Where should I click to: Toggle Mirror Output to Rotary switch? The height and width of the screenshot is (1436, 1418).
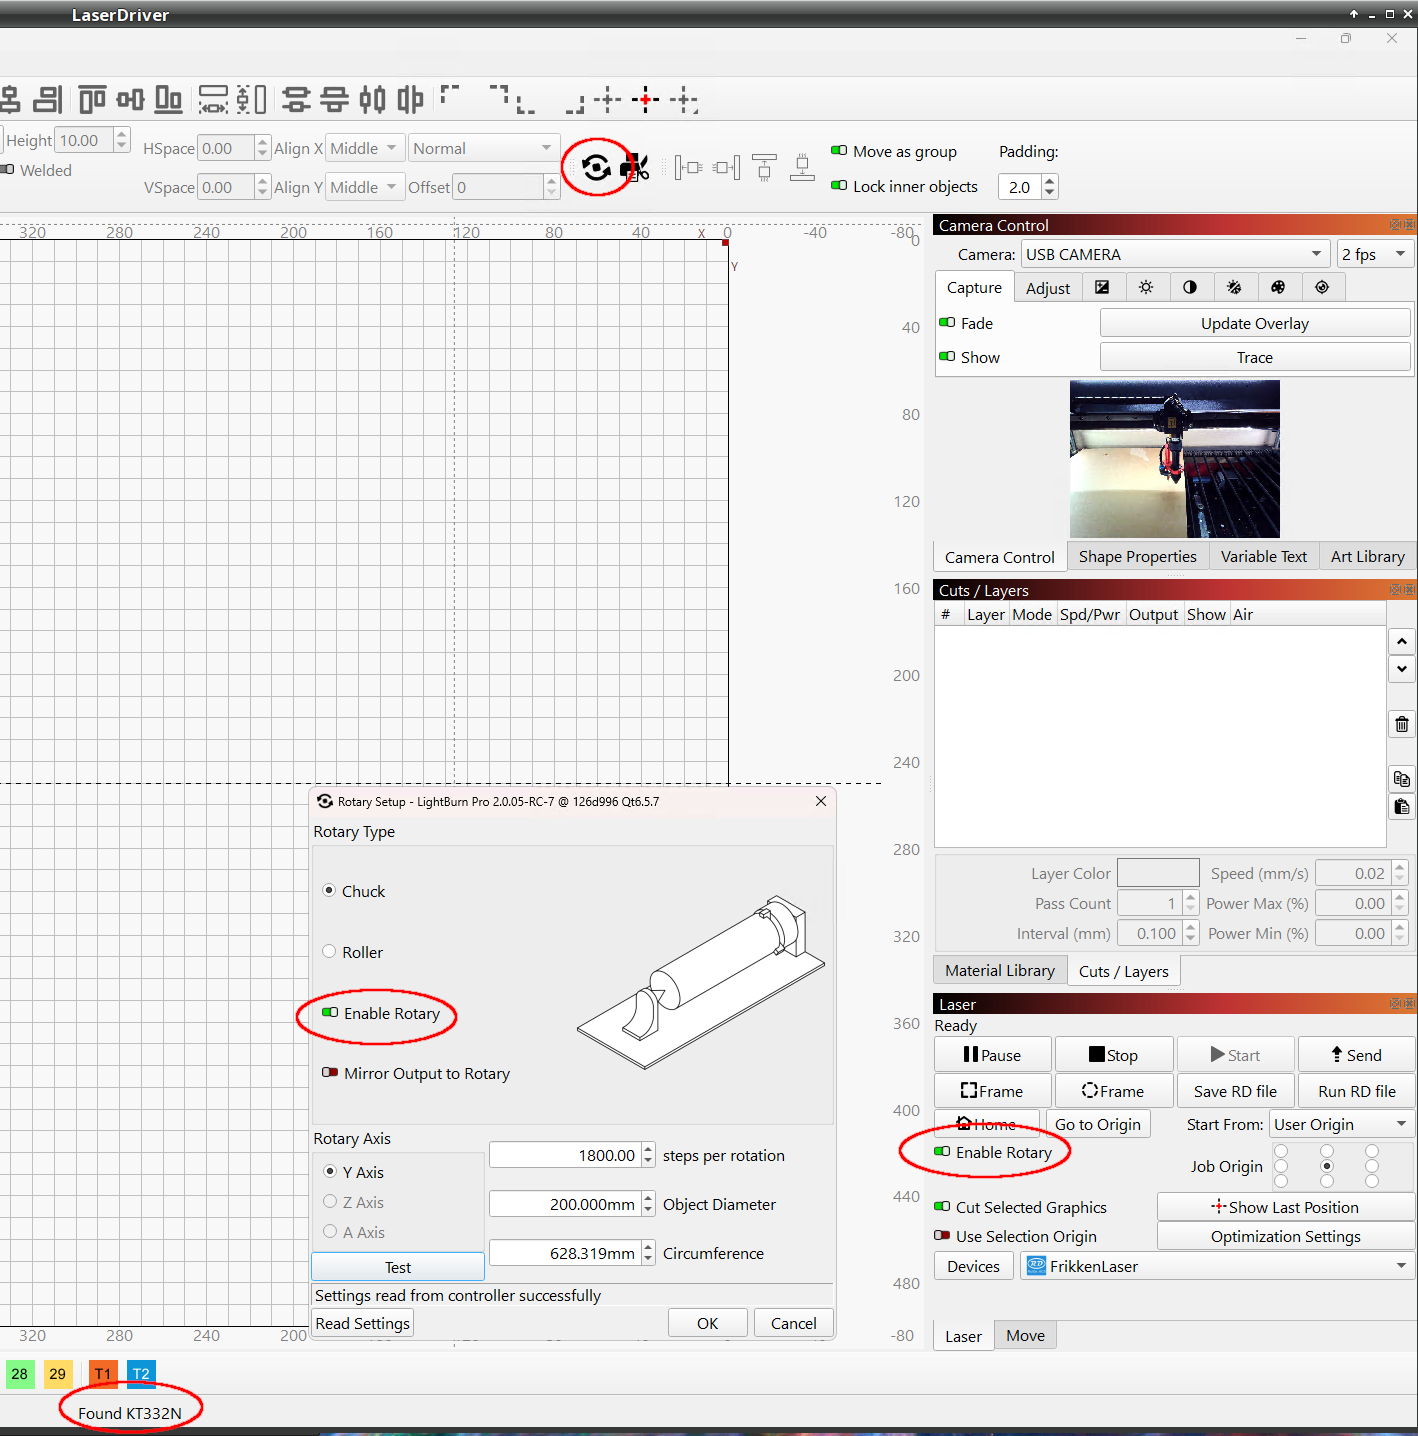tap(330, 1073)
